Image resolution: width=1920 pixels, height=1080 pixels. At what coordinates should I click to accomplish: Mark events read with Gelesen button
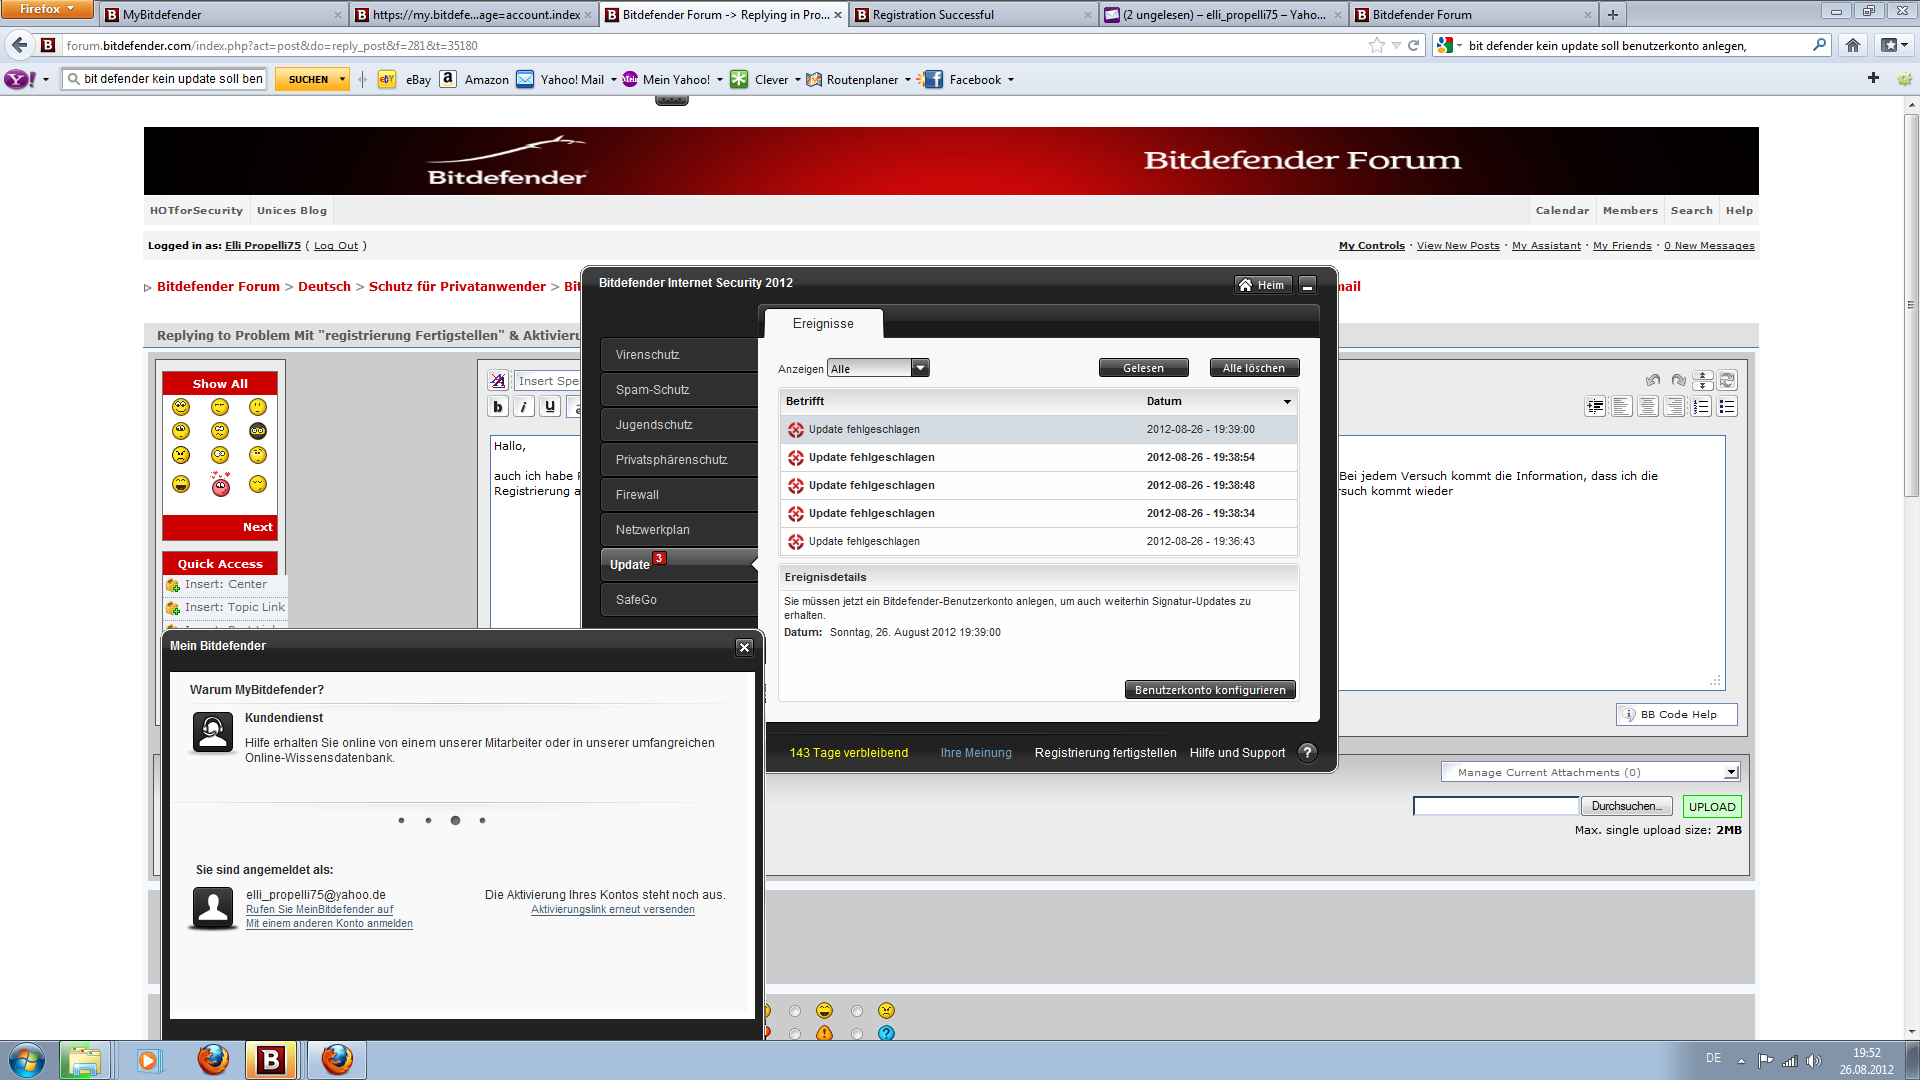pos(1143,368)
